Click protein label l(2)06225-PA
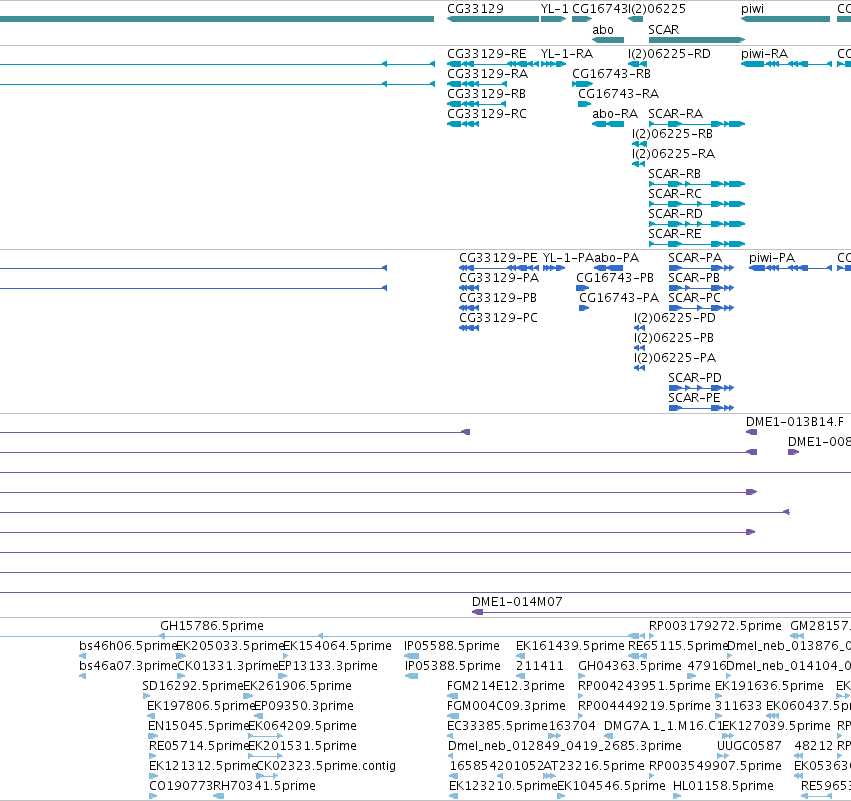Viewport: 851px width, 801px height. click(x=675, y=358)
